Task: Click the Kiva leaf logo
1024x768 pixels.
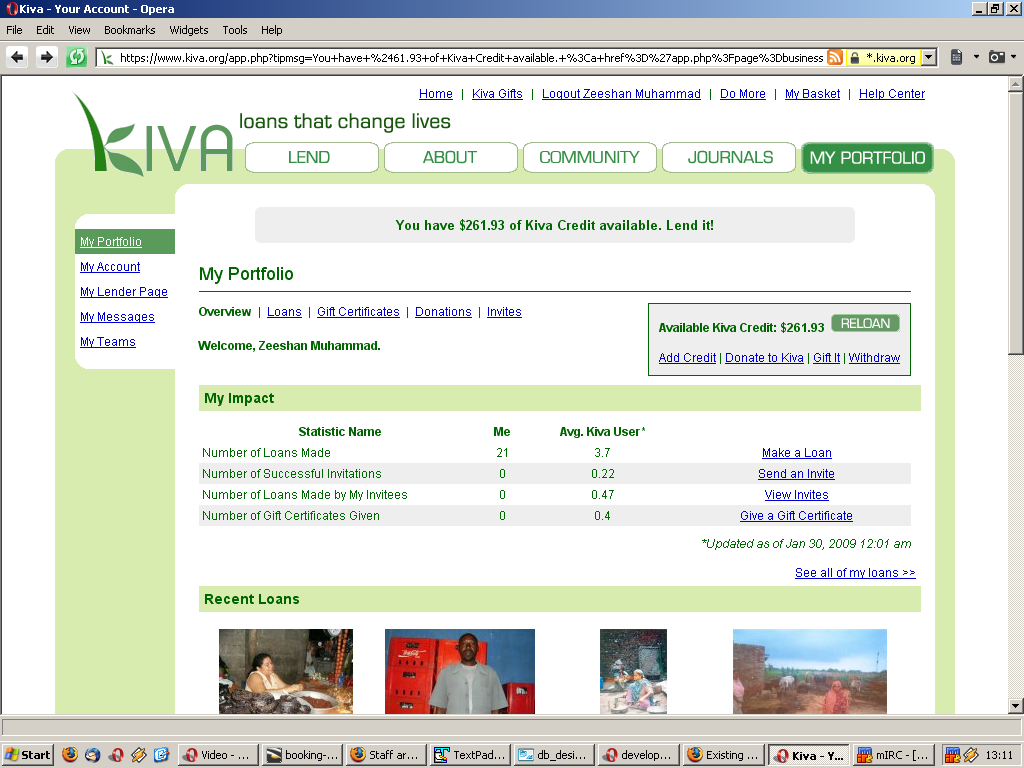Action: [152, 135]
